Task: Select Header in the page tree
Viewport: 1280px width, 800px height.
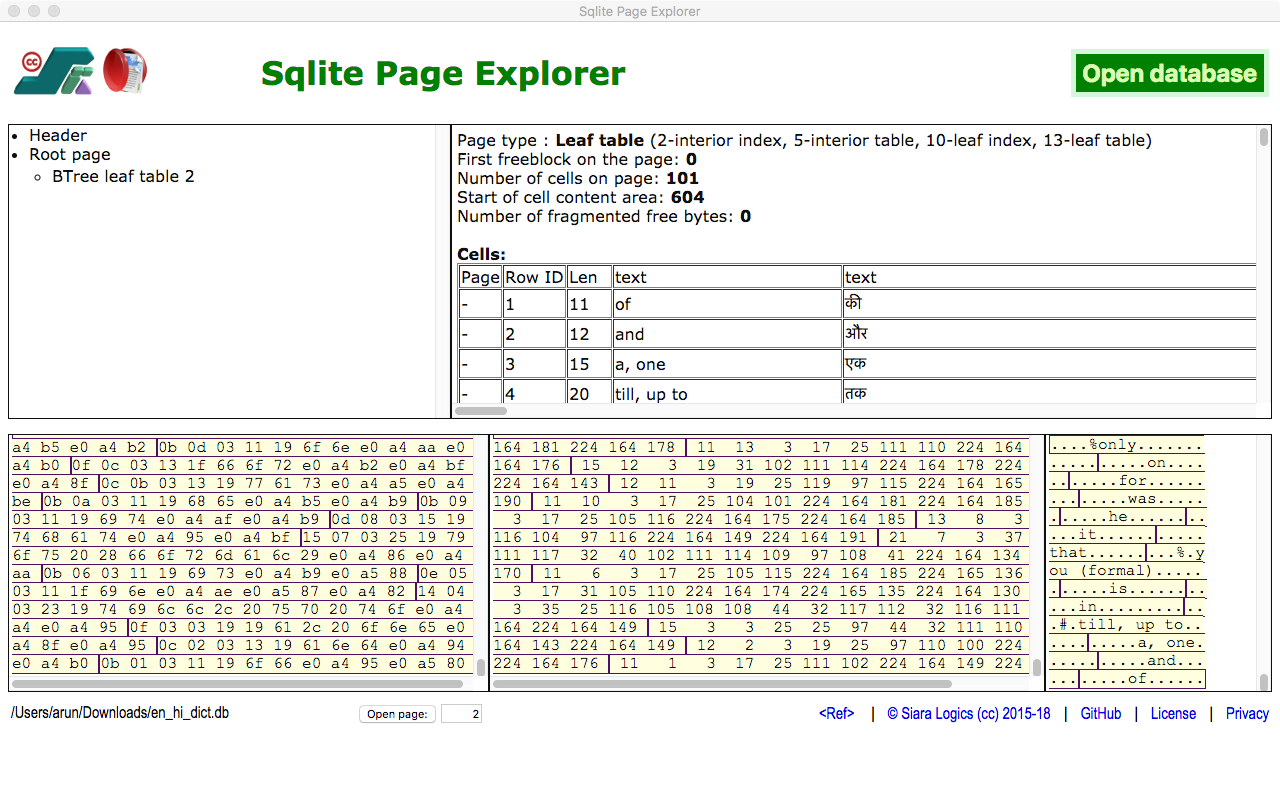Action: [58, 136]
